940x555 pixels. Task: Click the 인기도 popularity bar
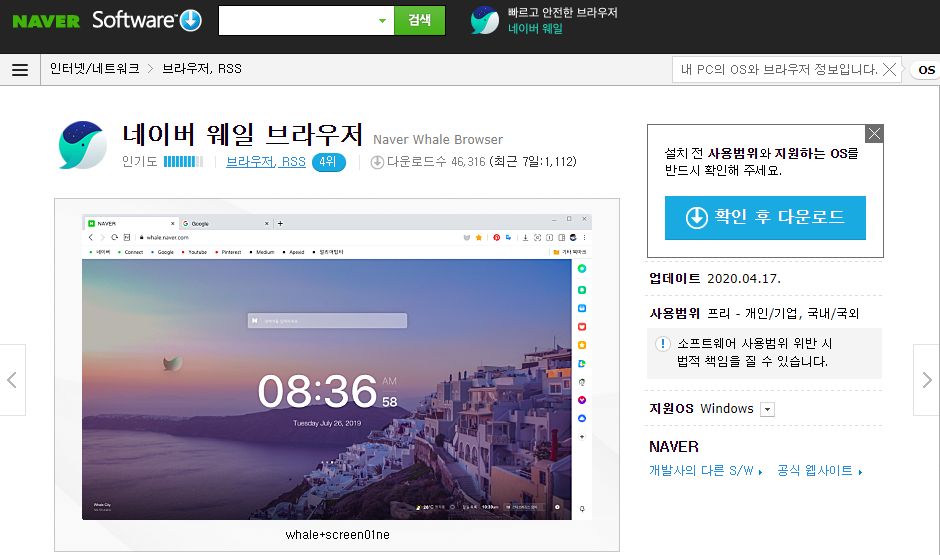pyautogui.click(x=183, y=162)
